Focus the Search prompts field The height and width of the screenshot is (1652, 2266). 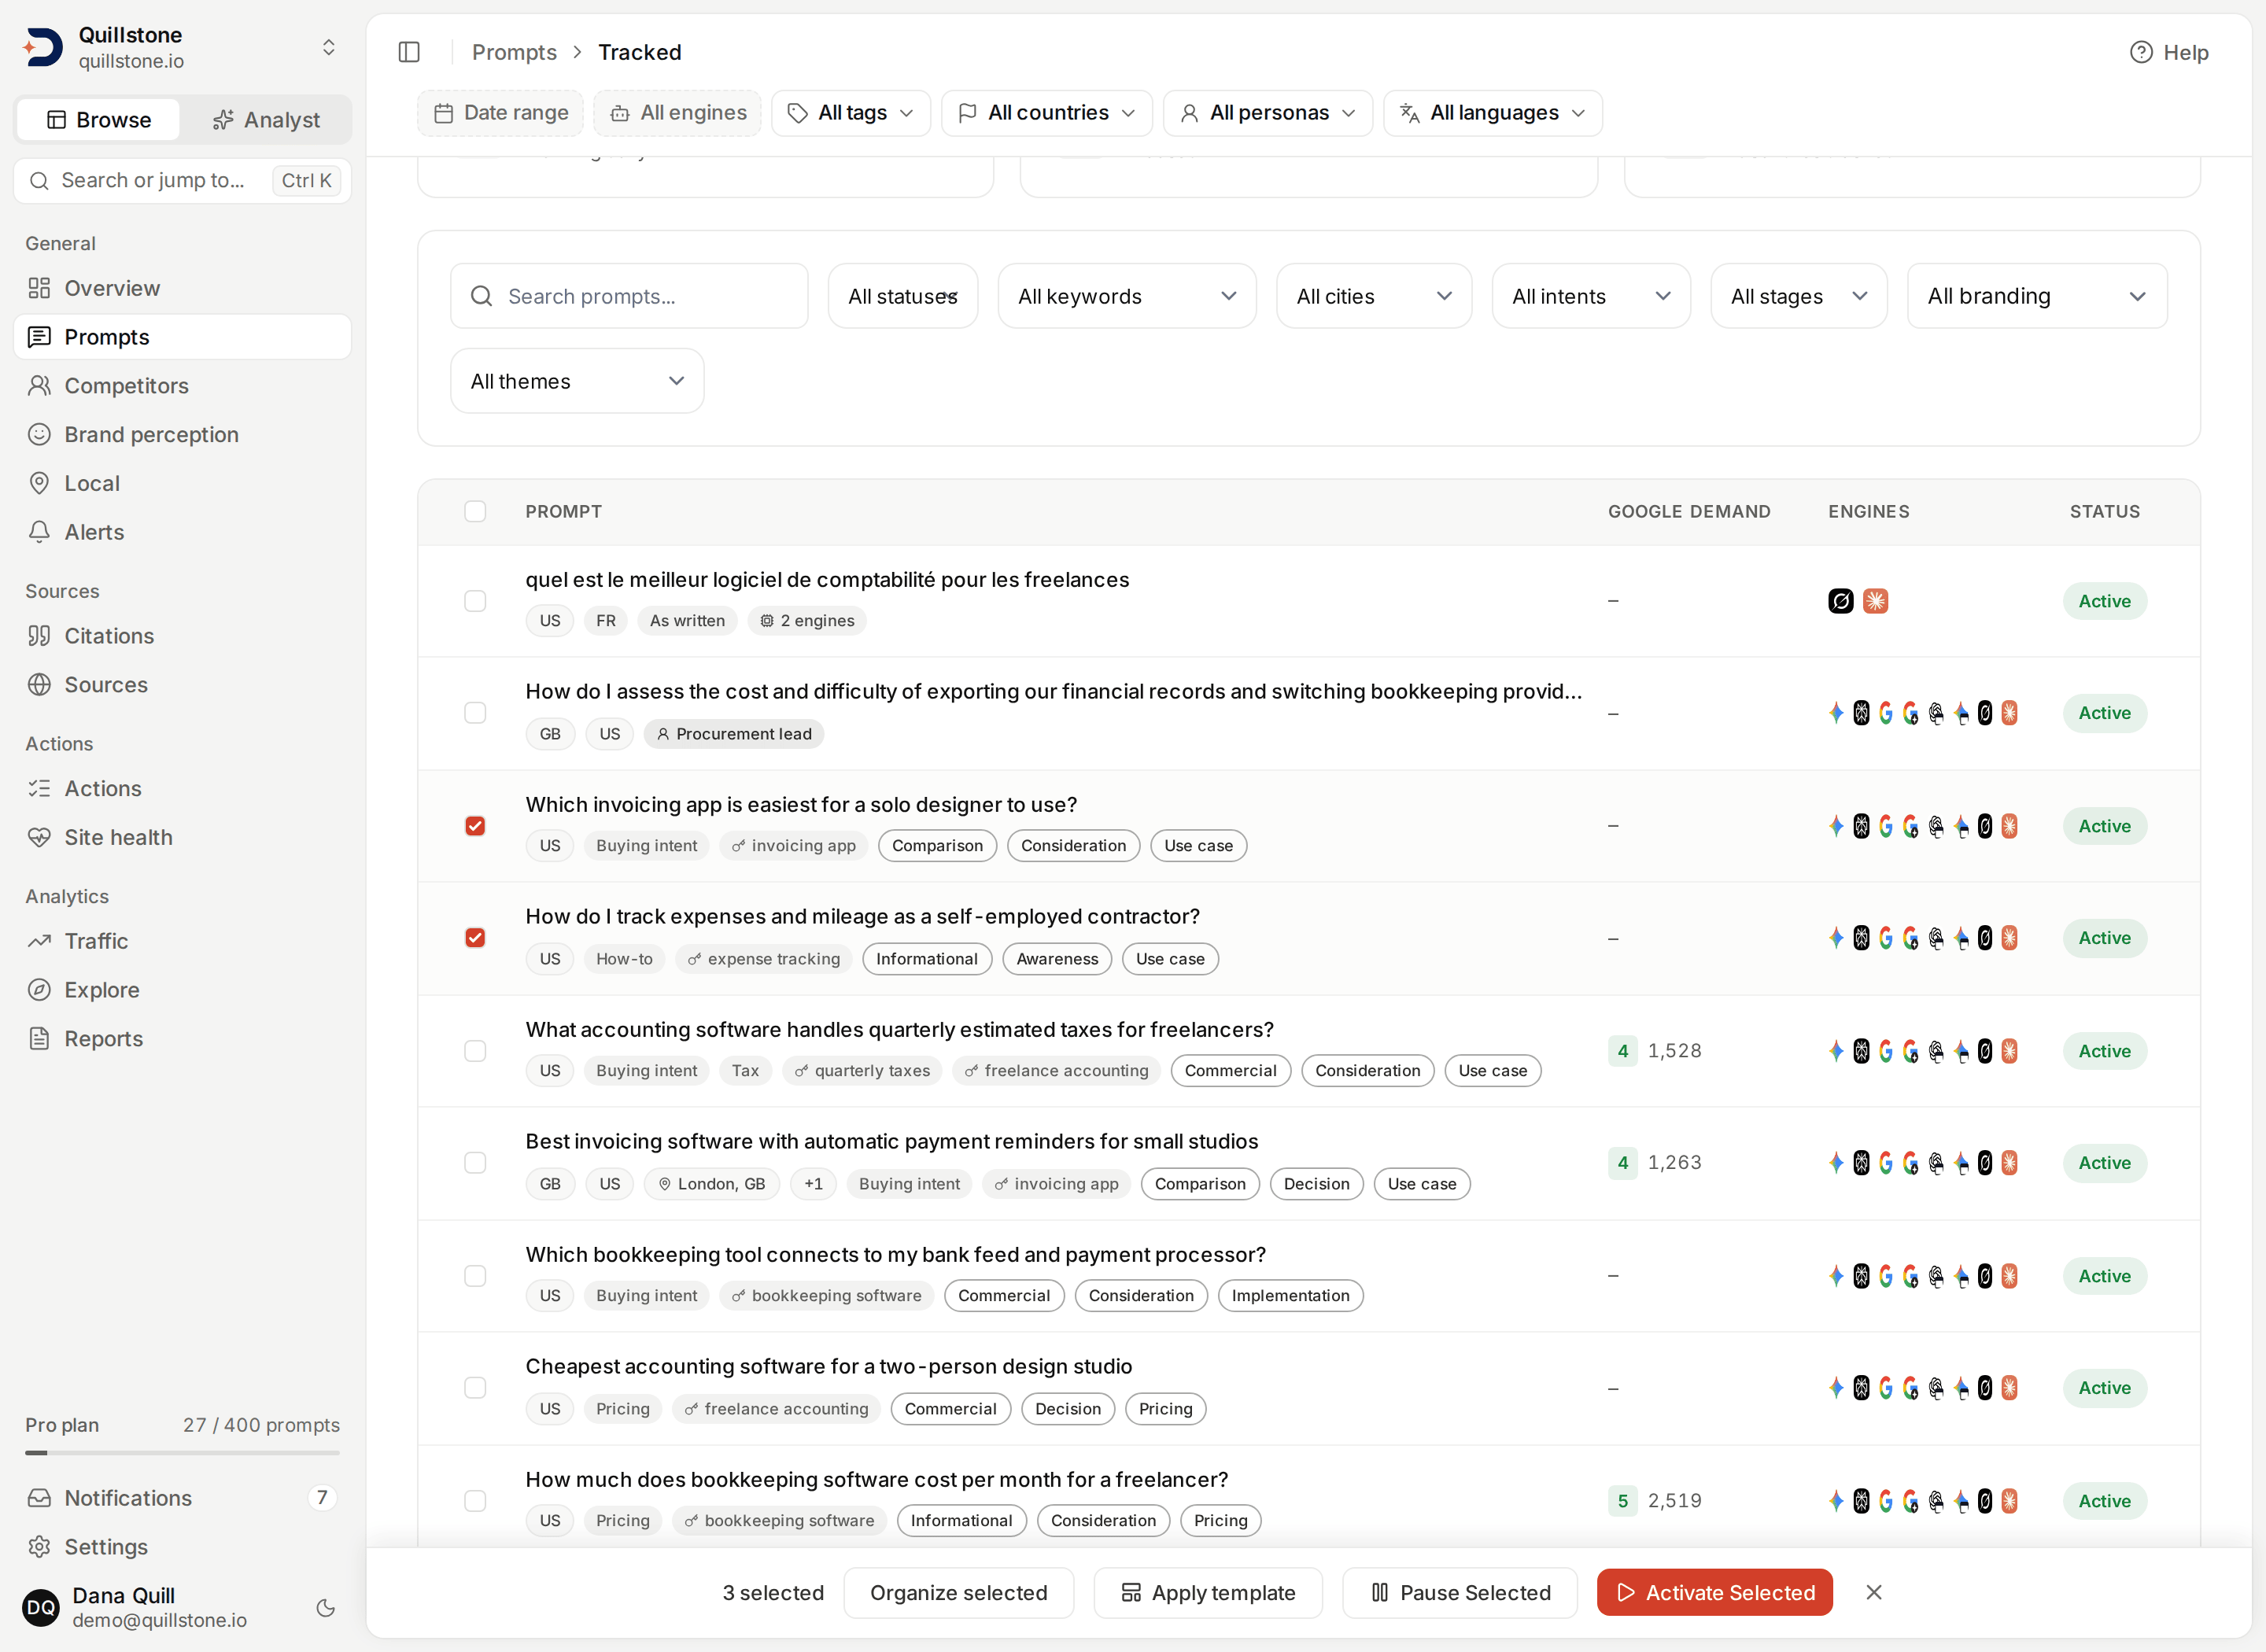tap(629, 296)
